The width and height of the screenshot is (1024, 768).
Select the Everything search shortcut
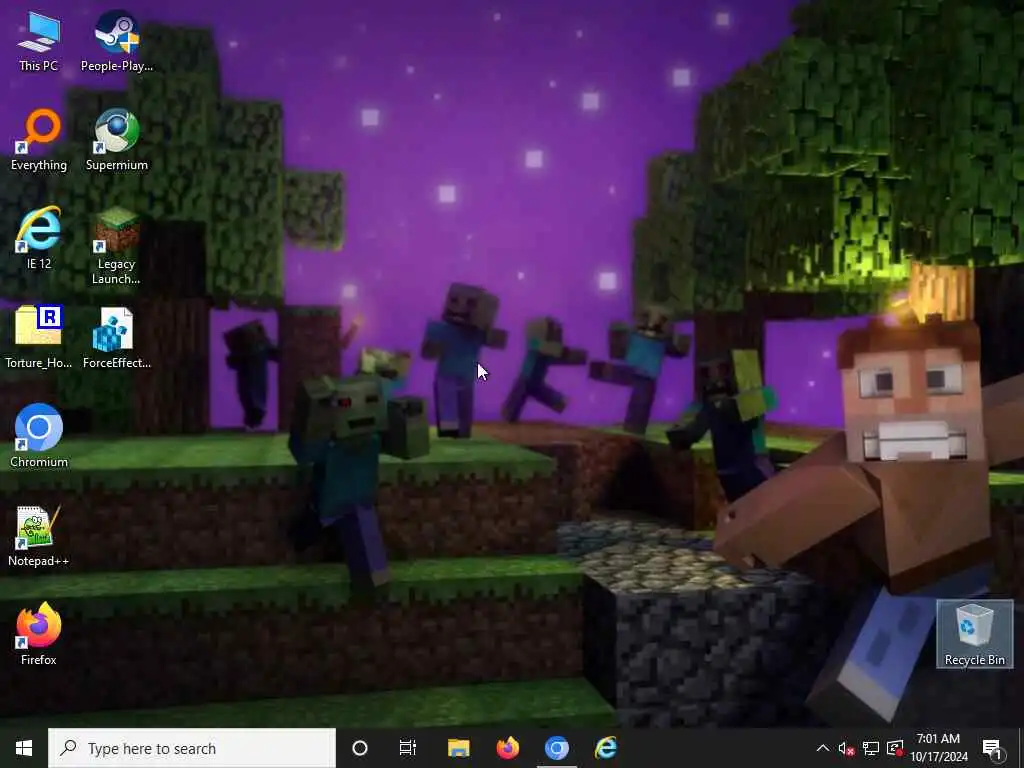39,140
